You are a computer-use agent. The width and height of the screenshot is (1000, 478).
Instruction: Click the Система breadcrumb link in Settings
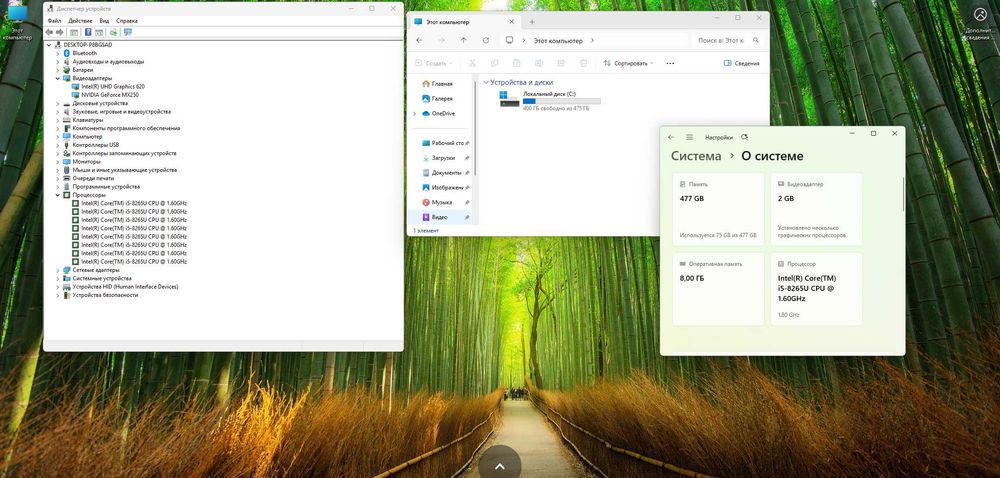(x=696, y=156)
